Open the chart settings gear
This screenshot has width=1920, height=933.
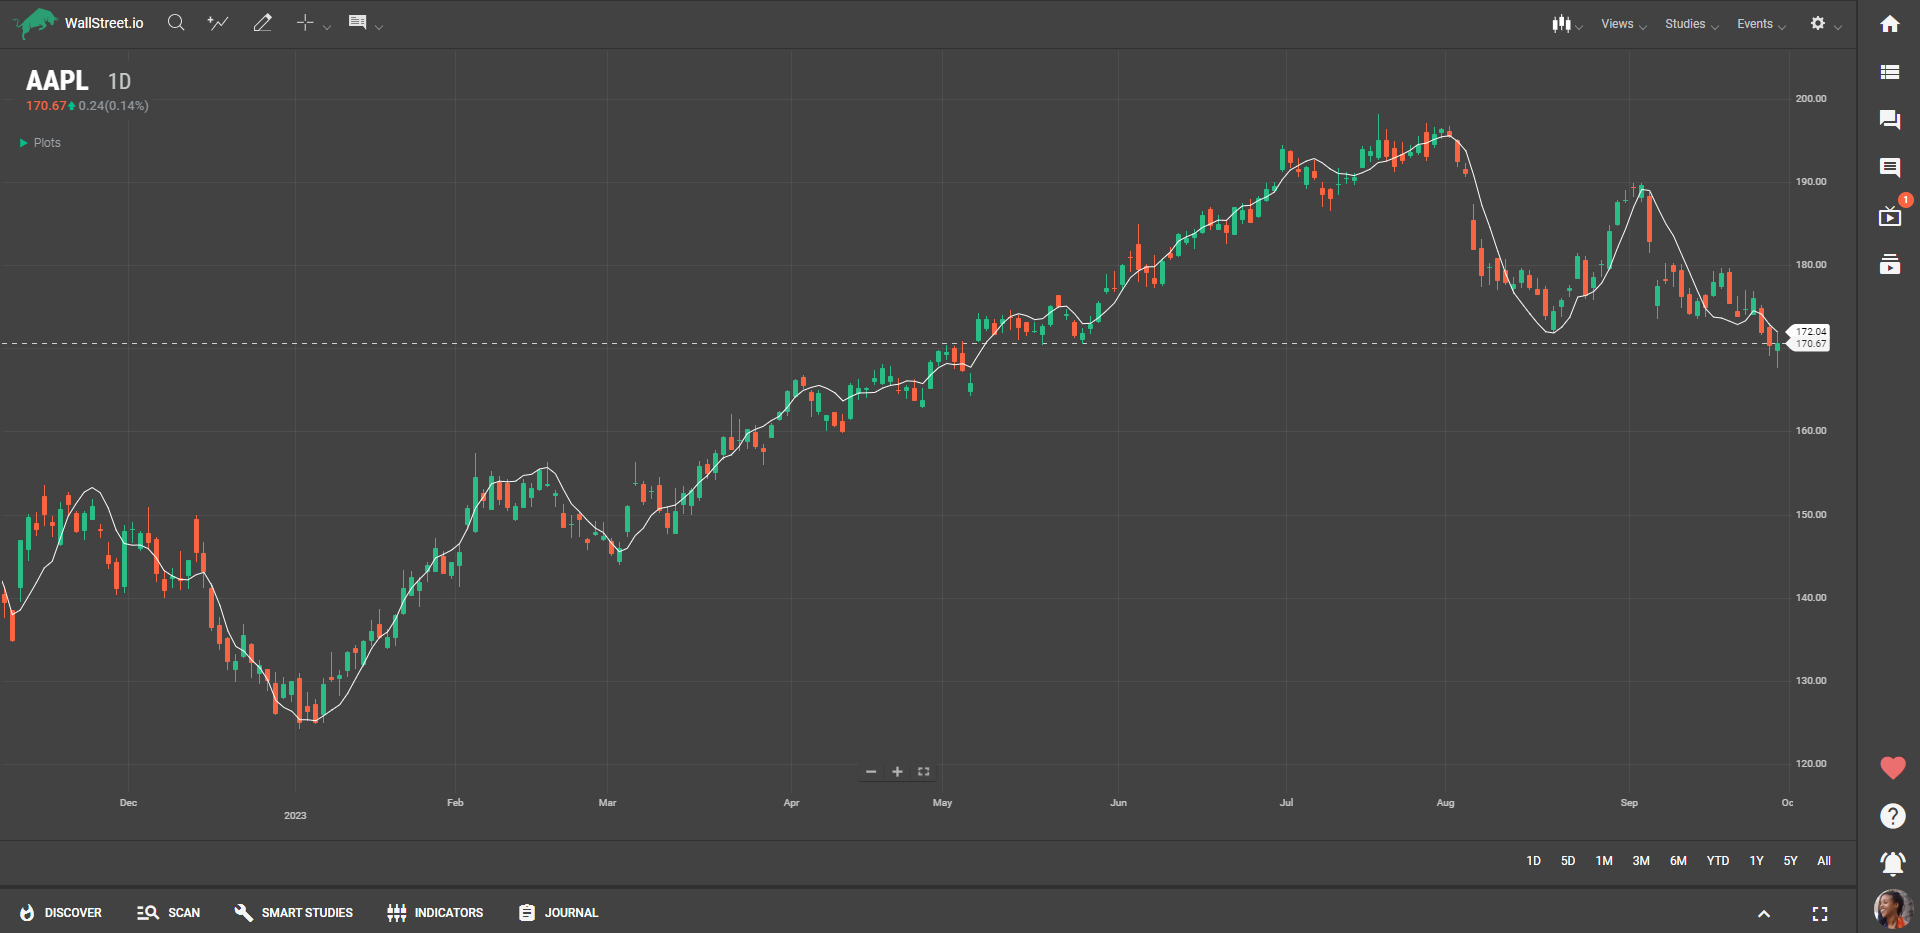tap(1818, 23)
